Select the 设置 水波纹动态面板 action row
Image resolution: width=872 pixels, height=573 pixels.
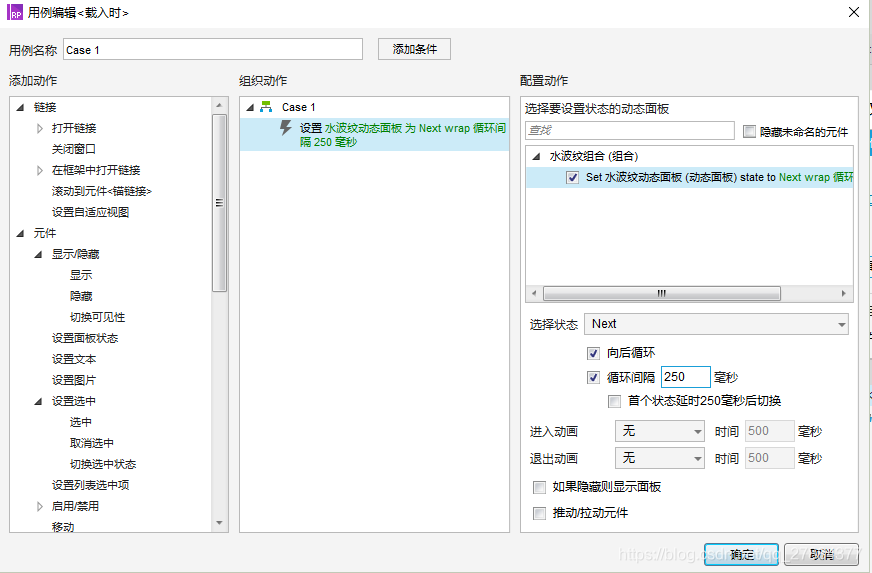point(374,135)
